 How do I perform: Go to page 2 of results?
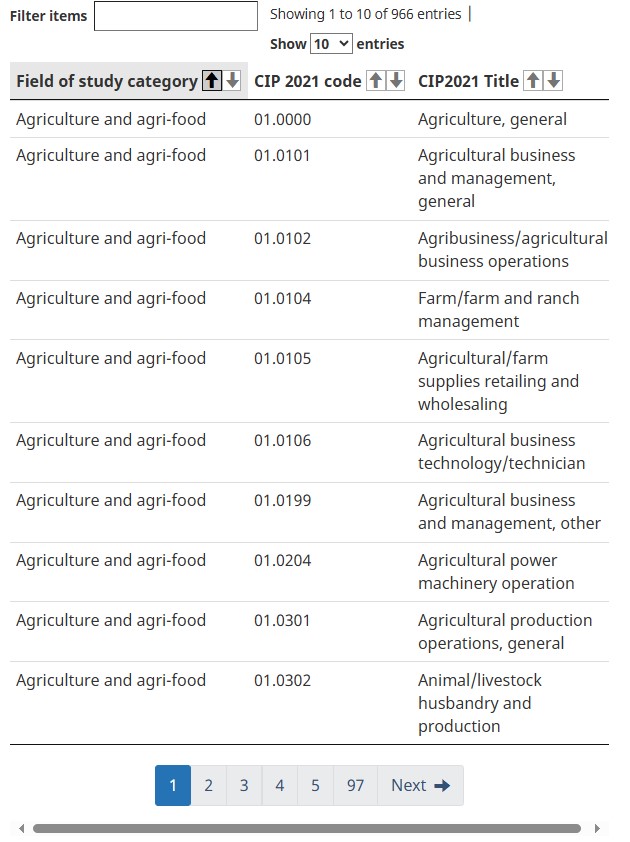click(208, 786)
